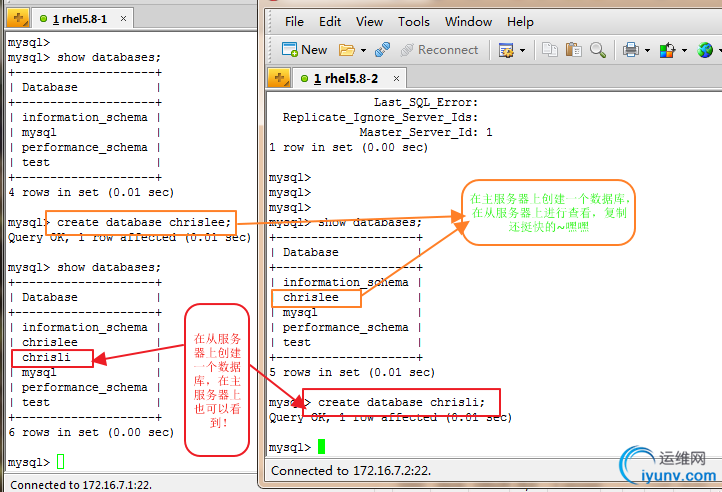Click the add-tab plus button in rhel5.8-2 window
The width and height of the screenshot is (722, 492).
coord(279,78)
